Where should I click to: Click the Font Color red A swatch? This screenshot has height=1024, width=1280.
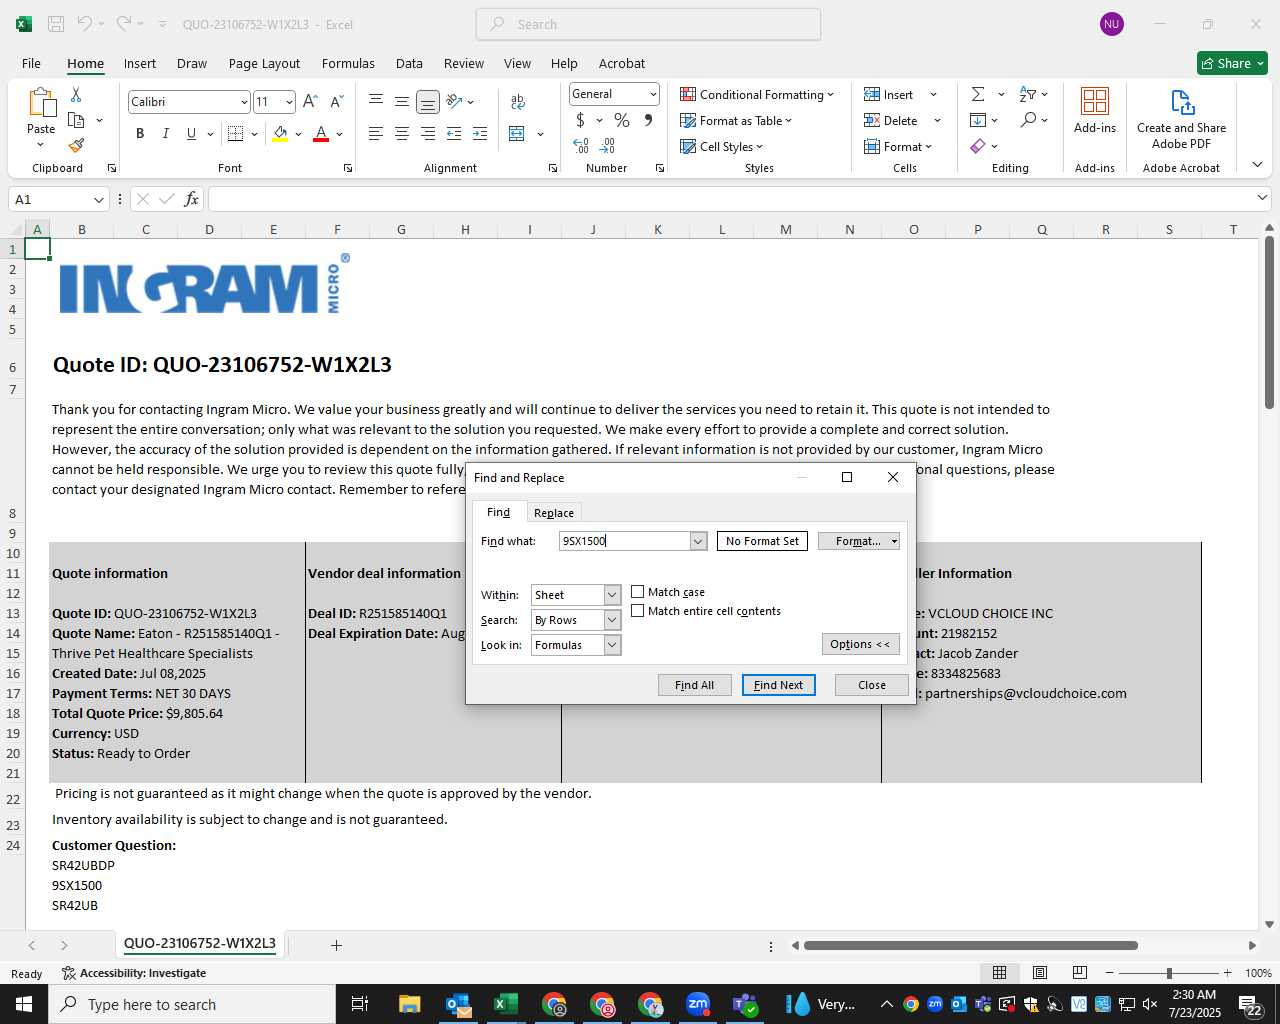click(x=321, y=133)
